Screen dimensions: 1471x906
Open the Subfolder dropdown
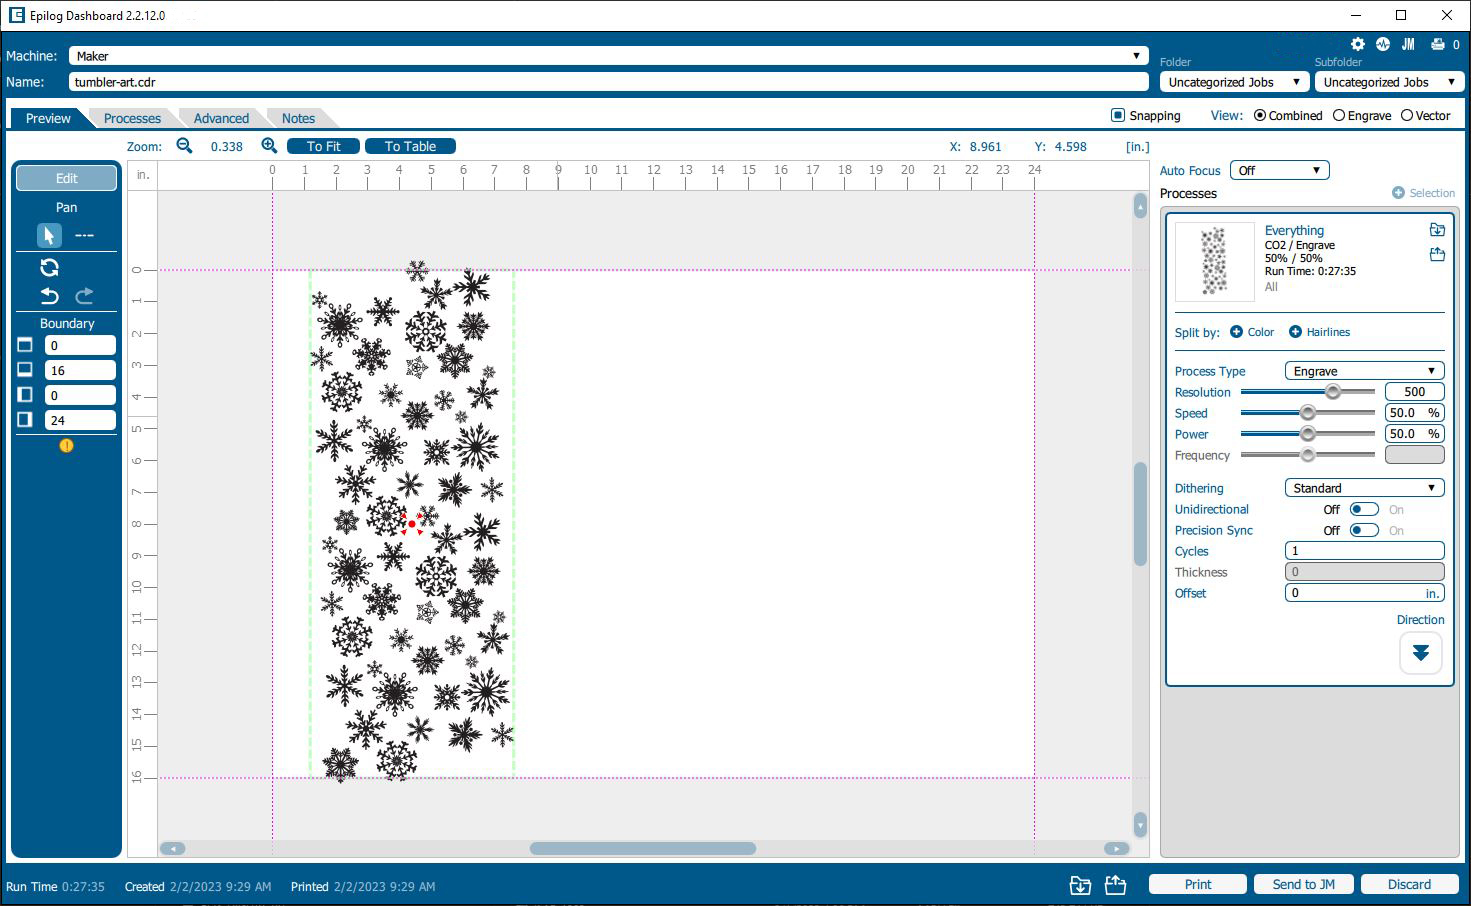pyautogui.click(x=1390, y=82)
